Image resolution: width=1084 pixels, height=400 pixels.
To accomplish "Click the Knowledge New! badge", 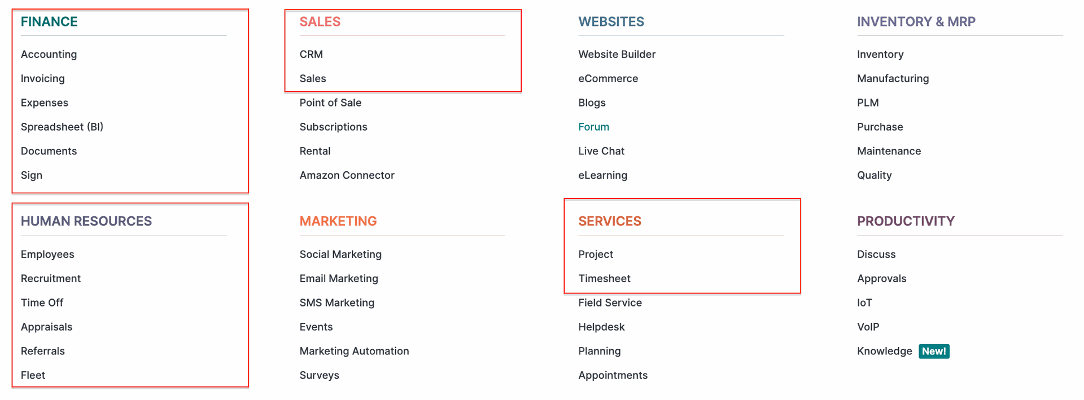I will [x=934, y=352].
